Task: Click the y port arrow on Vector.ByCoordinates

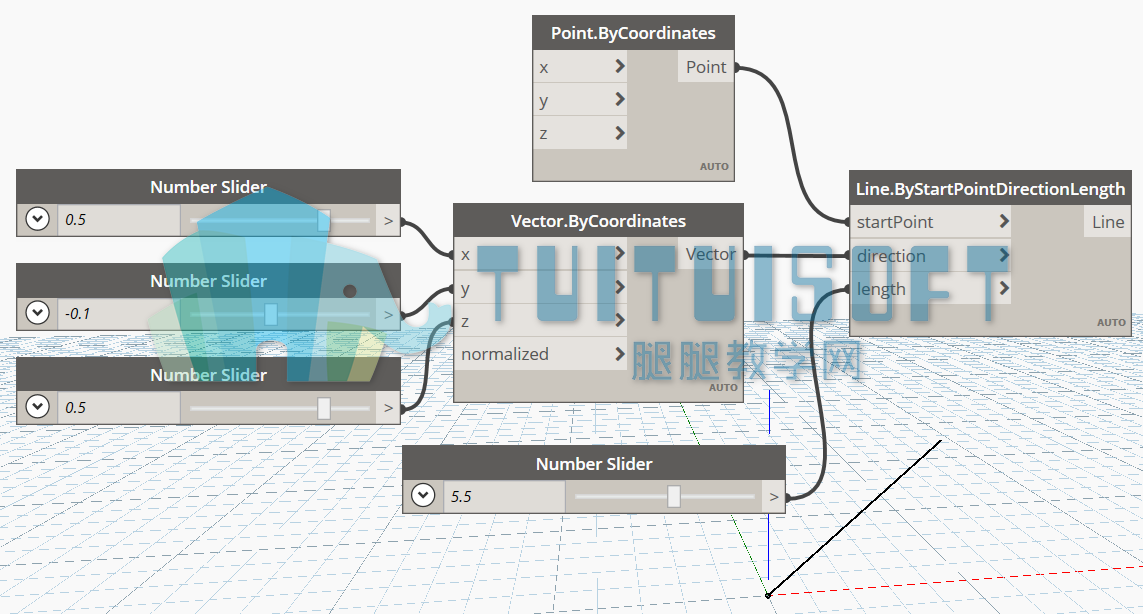Action: coord(620,287)
